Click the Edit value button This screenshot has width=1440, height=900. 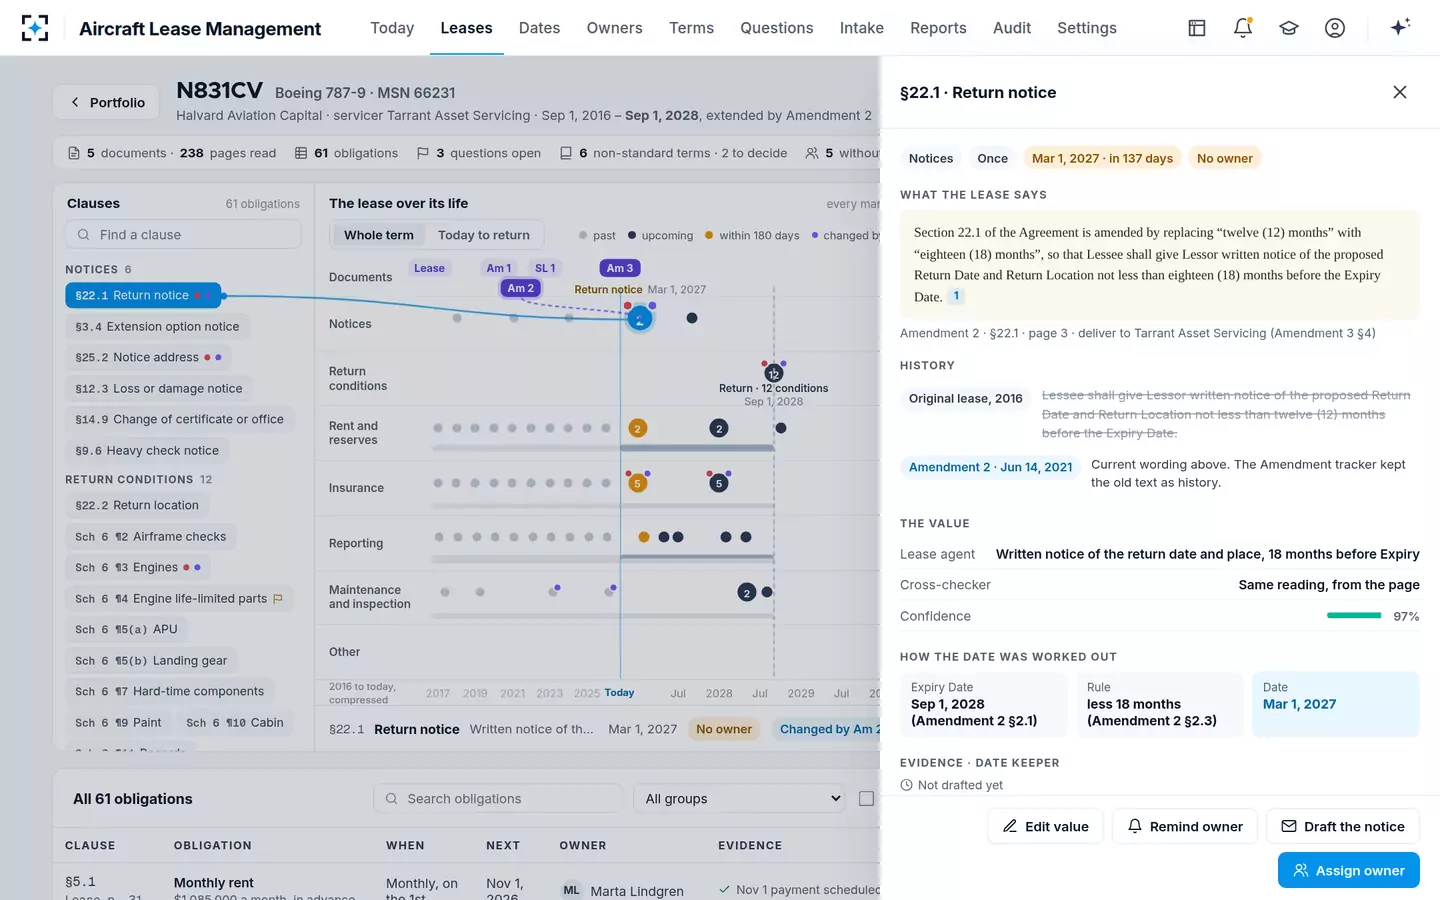pyautogui.click(x=1045, y=826)
